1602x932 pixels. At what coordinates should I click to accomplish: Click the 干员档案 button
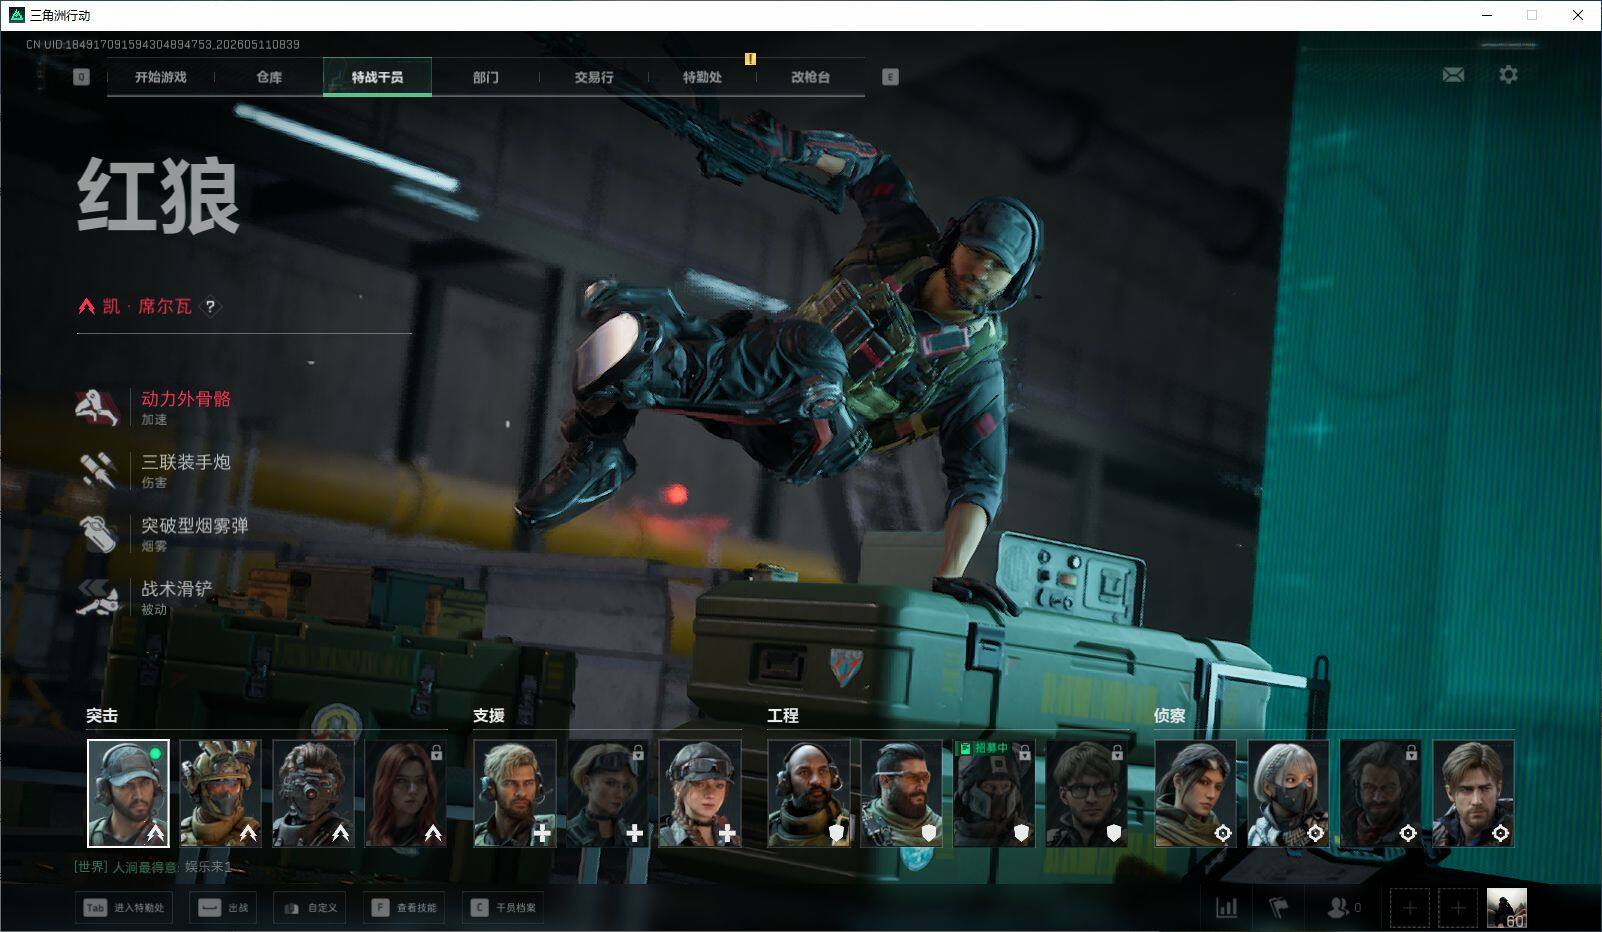click(504, 908)
